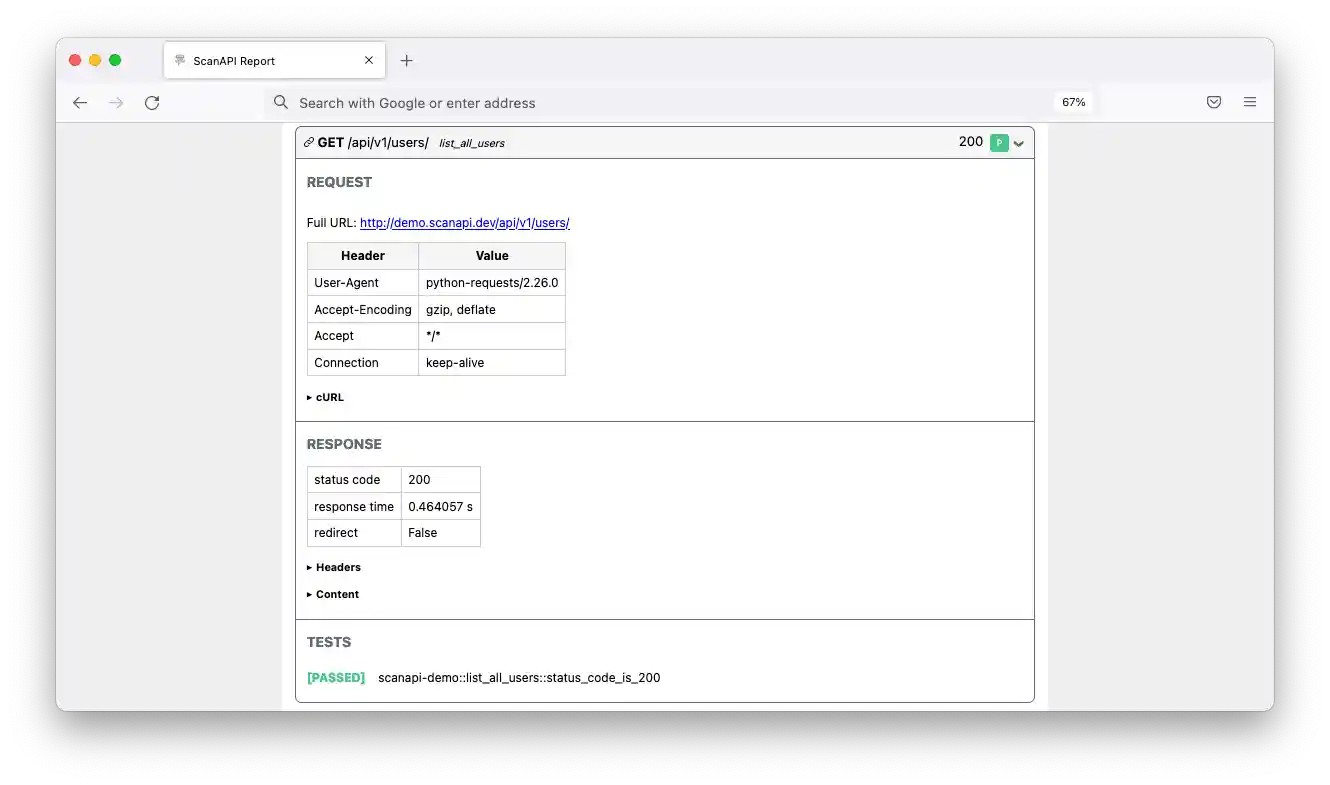
Task: Close the ScanAPI Report tab
Action: [x=368, y=60]
